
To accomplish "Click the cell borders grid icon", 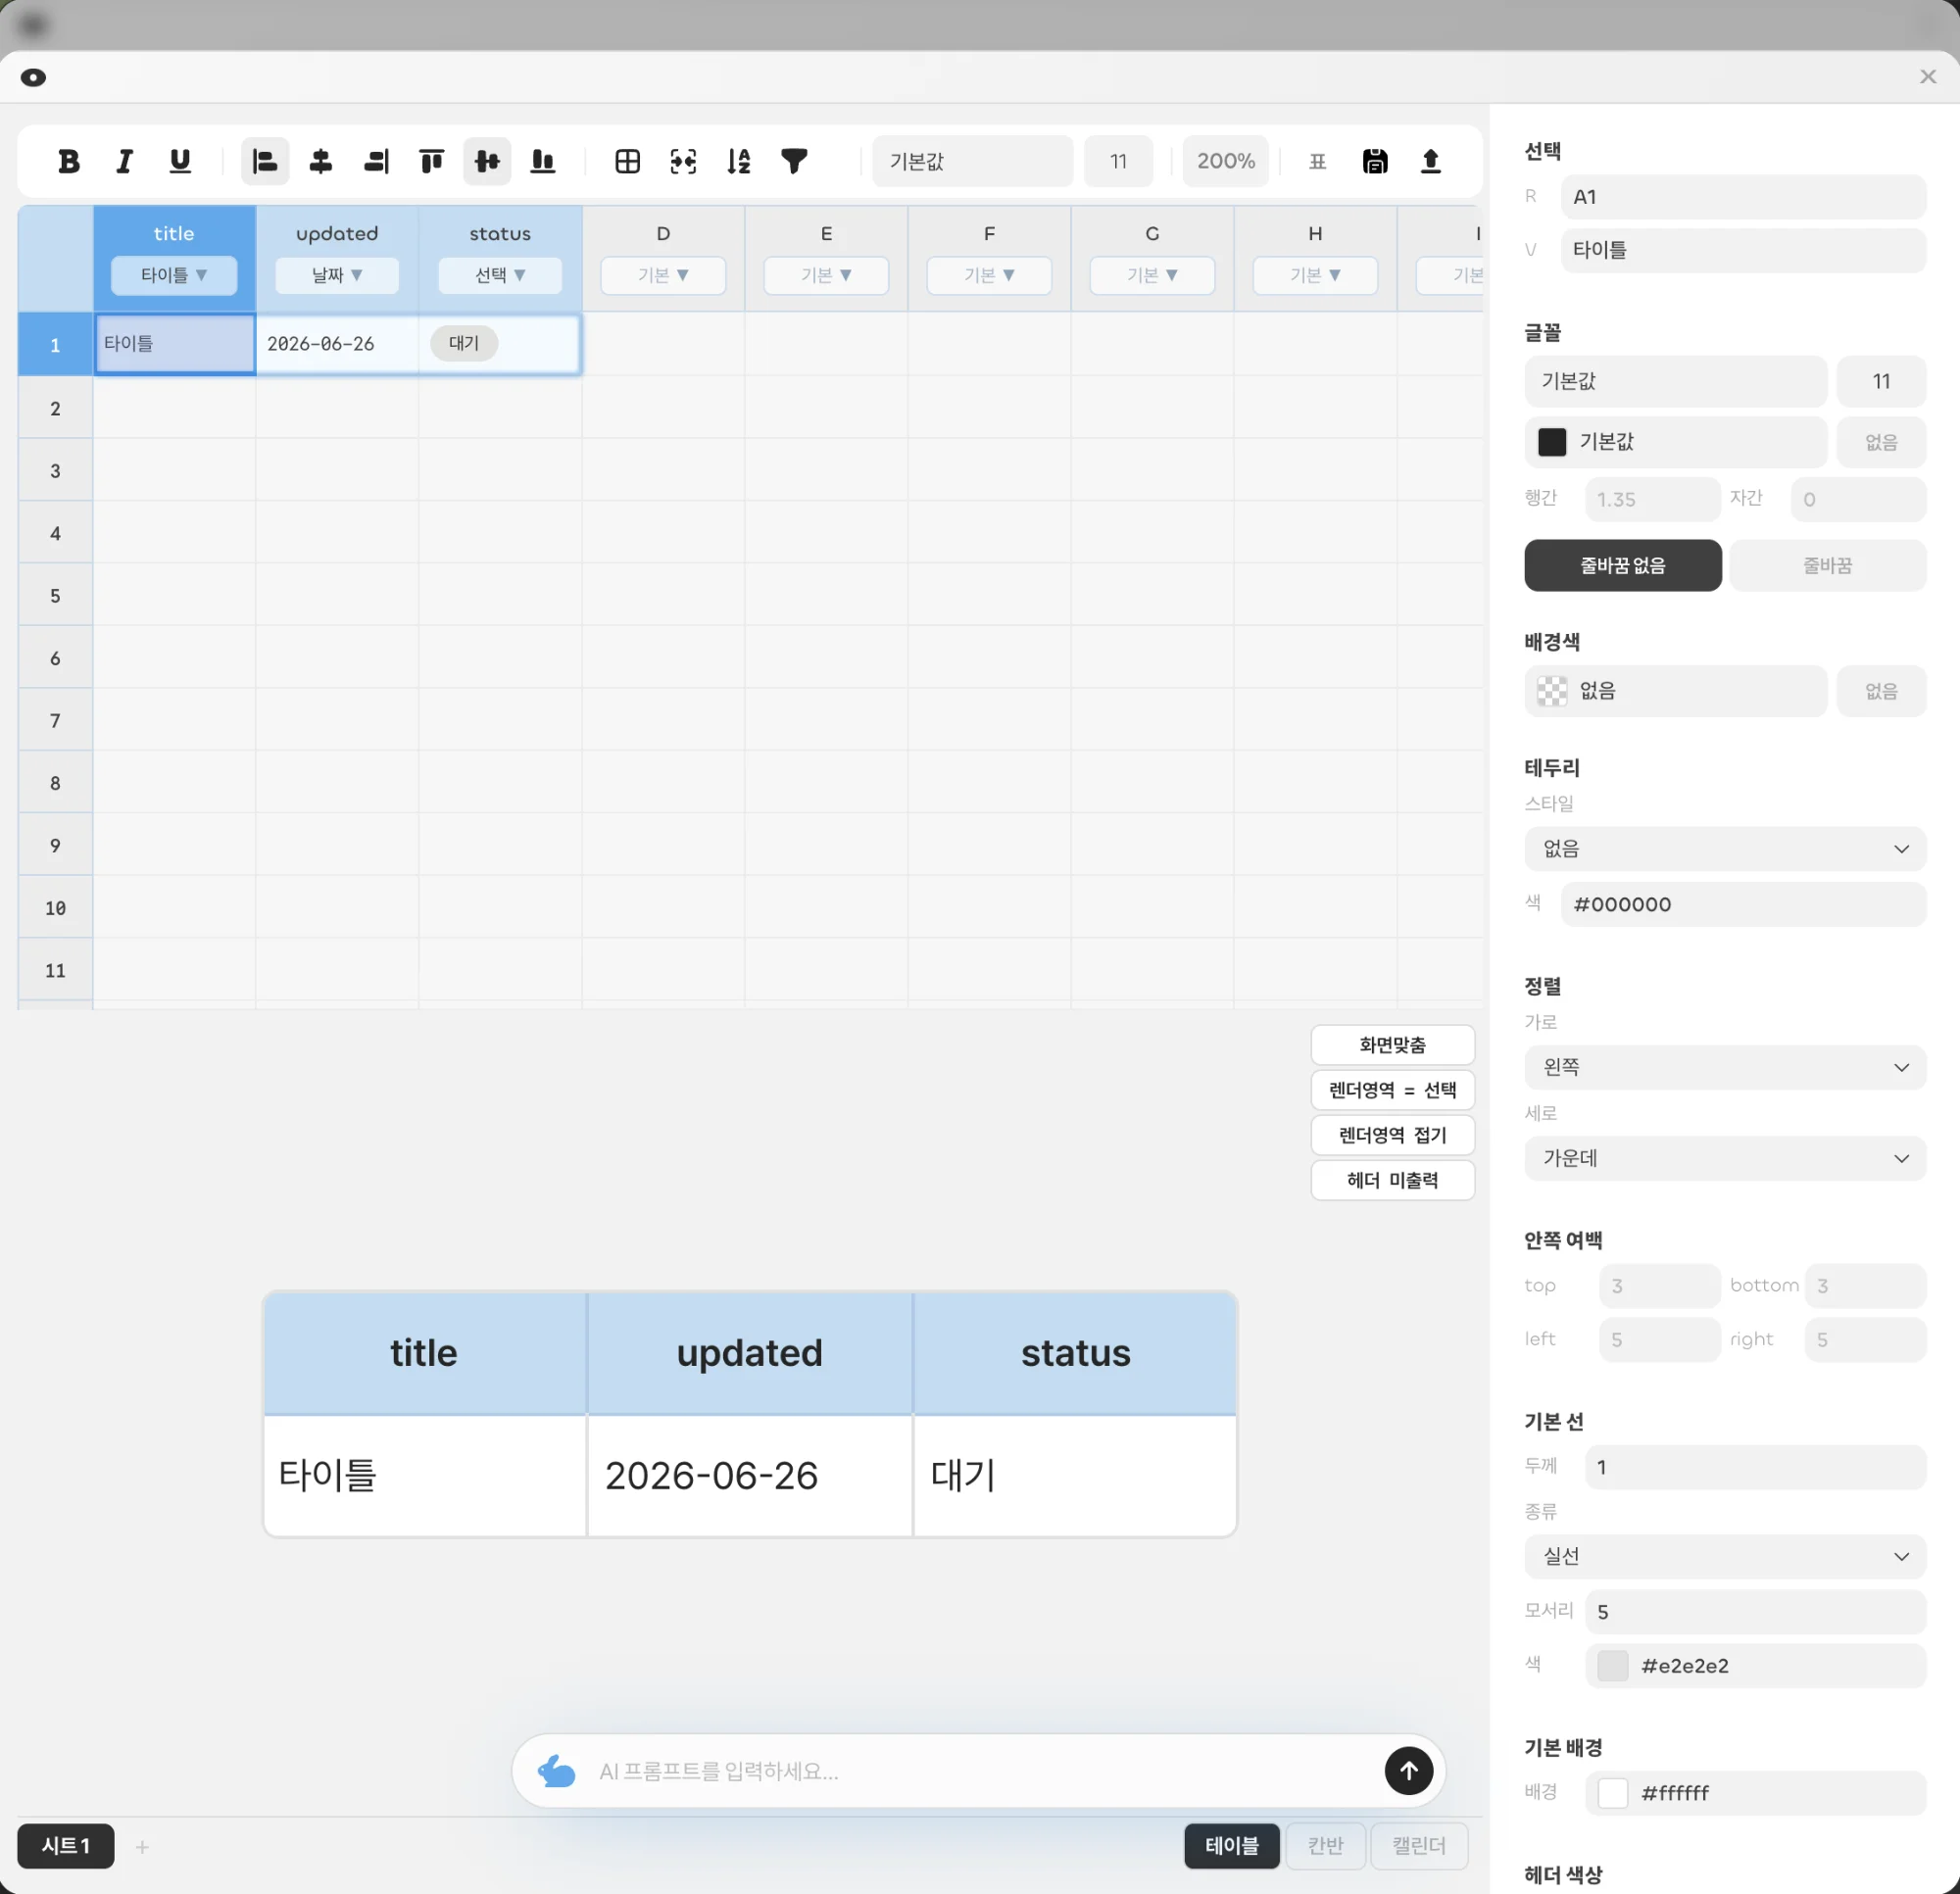I will 627,161.
